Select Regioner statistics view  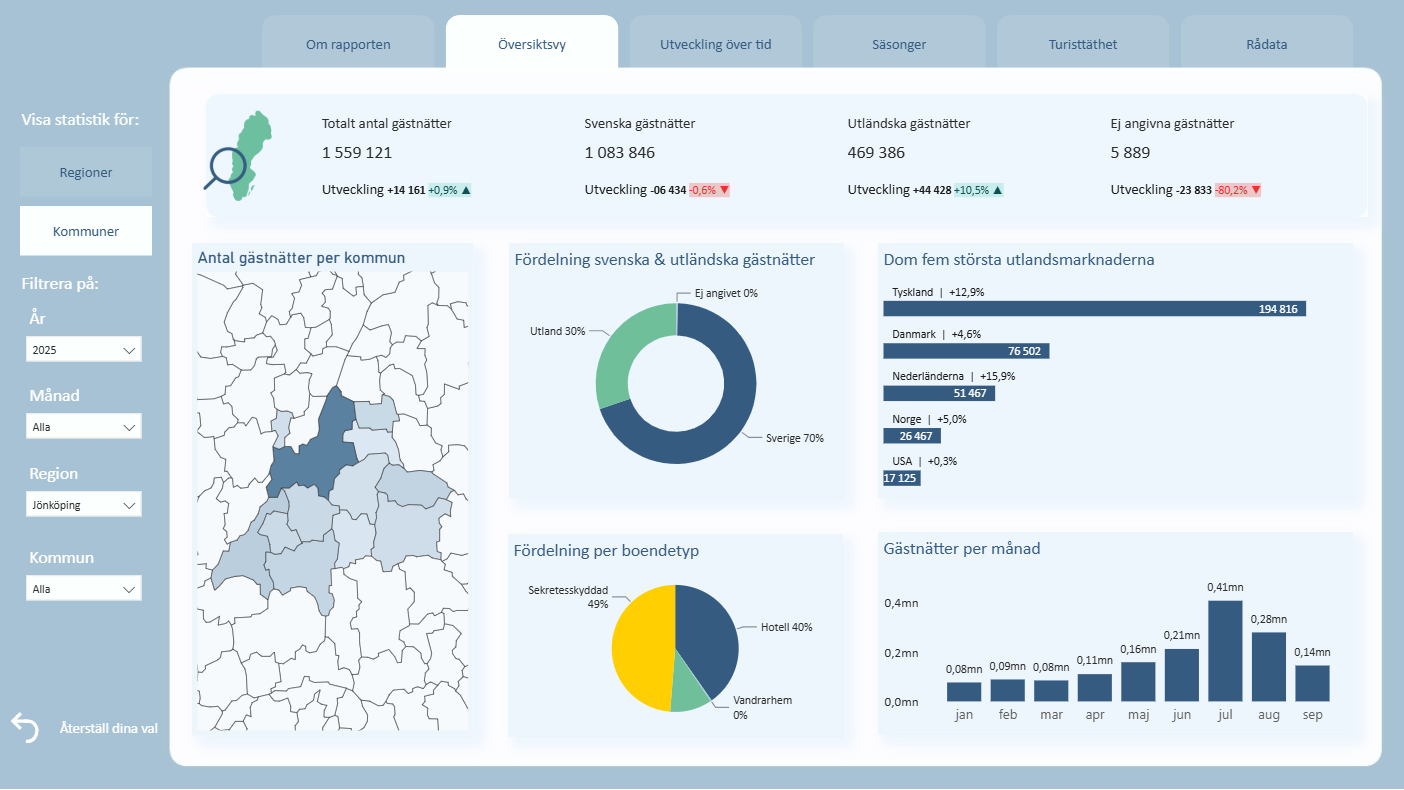(x=86, y=172)
